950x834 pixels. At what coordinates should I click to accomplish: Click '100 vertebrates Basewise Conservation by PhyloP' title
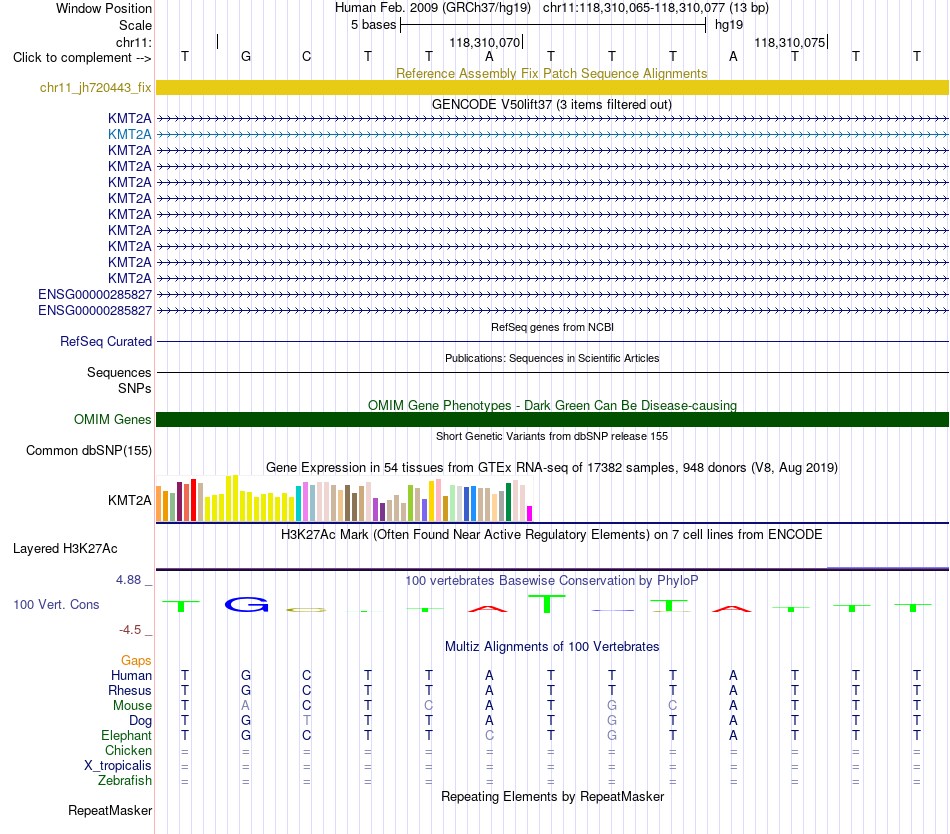(x=552, y=580)
